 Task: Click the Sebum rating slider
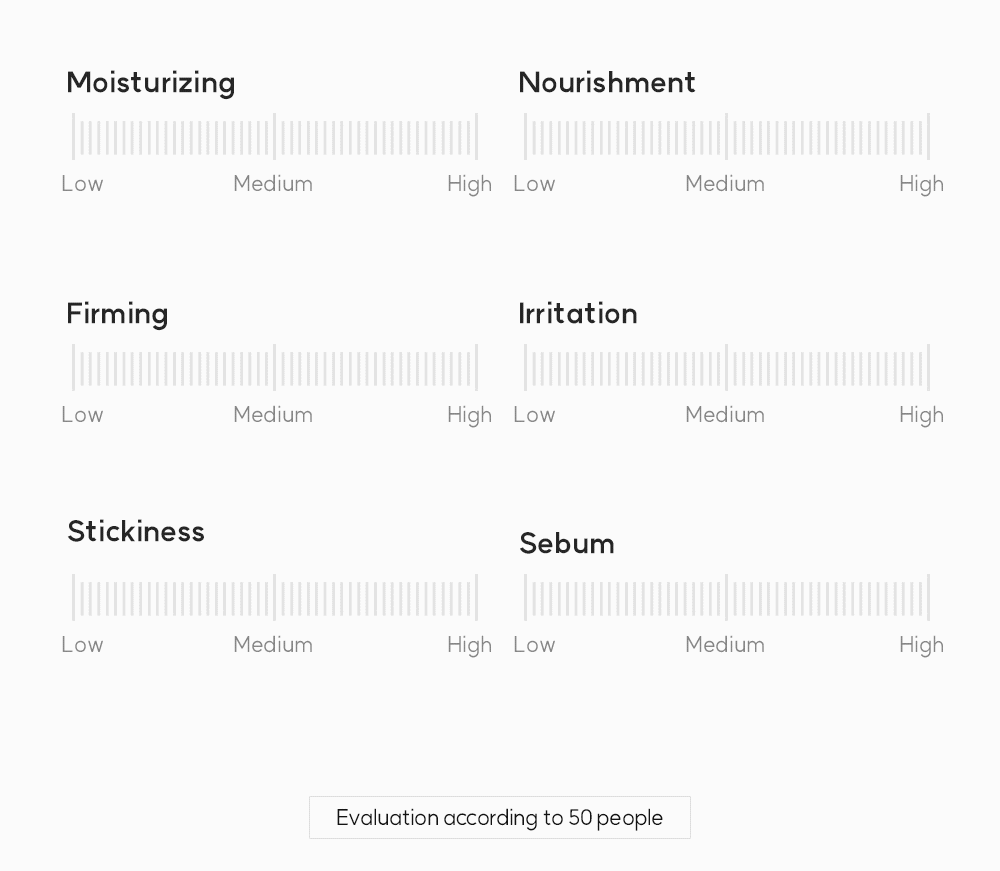coord(727,598)
